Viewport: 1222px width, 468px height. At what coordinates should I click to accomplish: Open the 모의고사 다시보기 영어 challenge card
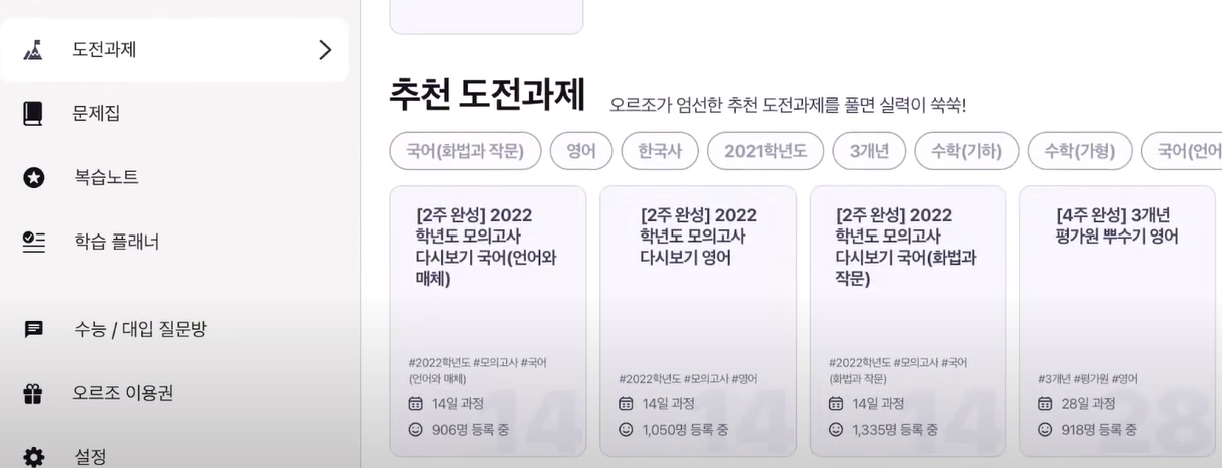(698, 321)
